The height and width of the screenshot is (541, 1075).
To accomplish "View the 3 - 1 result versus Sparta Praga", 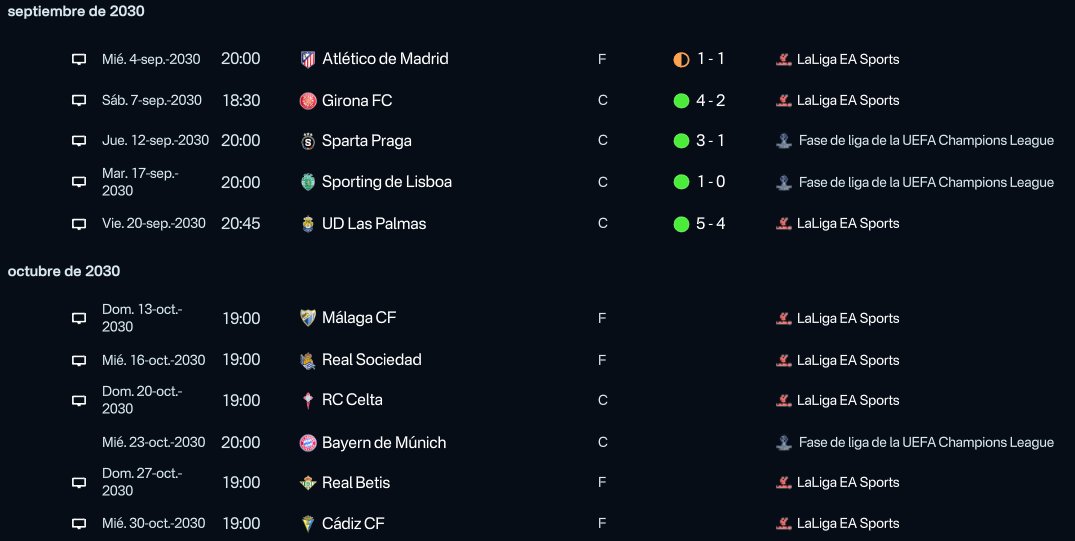I will point(710,140).
